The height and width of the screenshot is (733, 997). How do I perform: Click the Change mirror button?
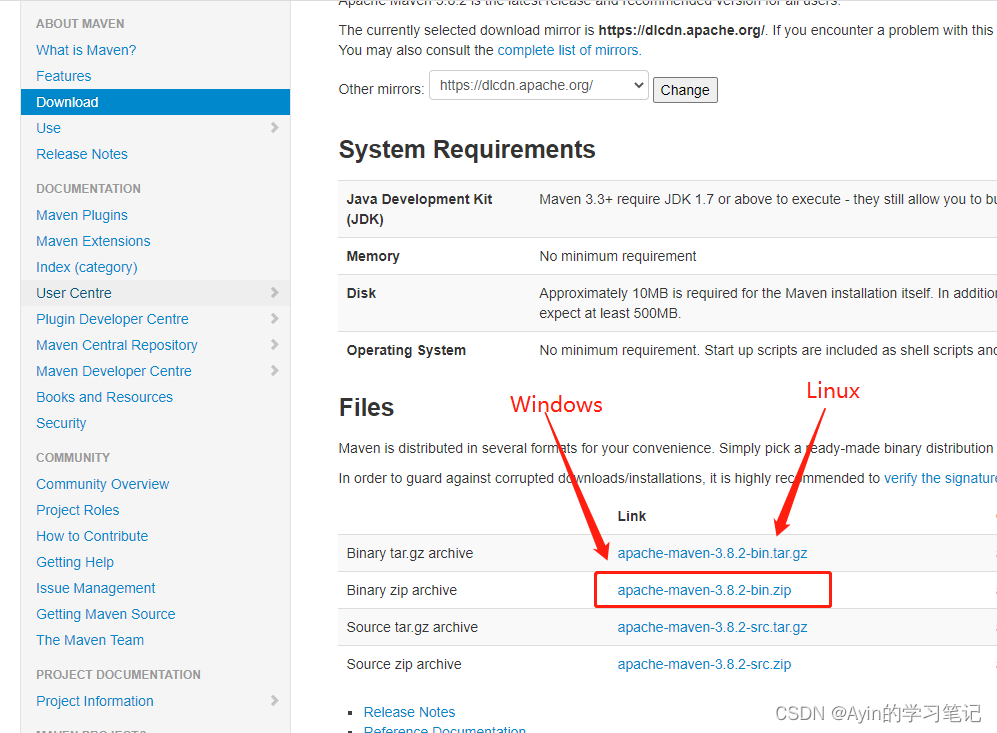685,90
